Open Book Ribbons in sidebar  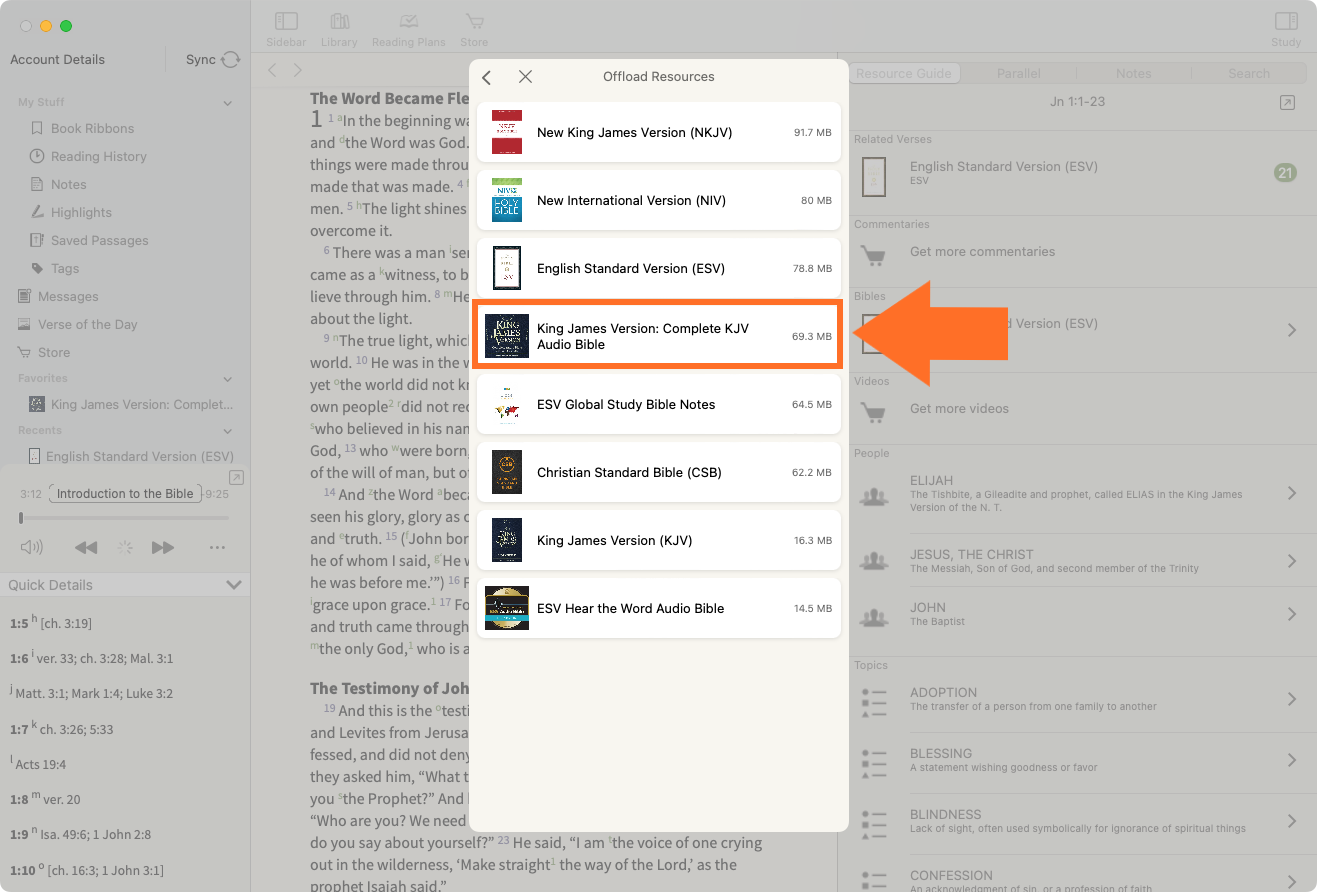(92, 128)
